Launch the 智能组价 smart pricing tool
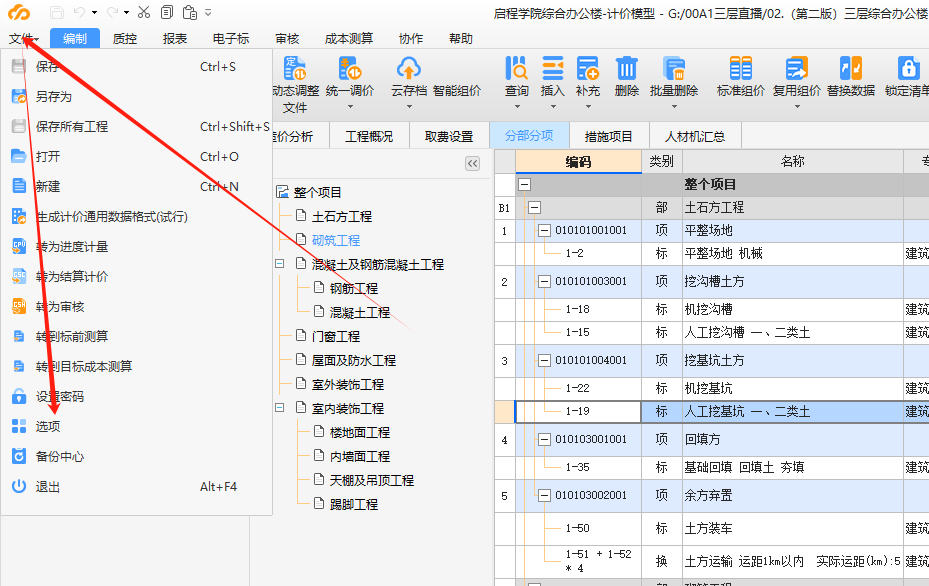This screenshot has height=586, width=929. [457, 91]
